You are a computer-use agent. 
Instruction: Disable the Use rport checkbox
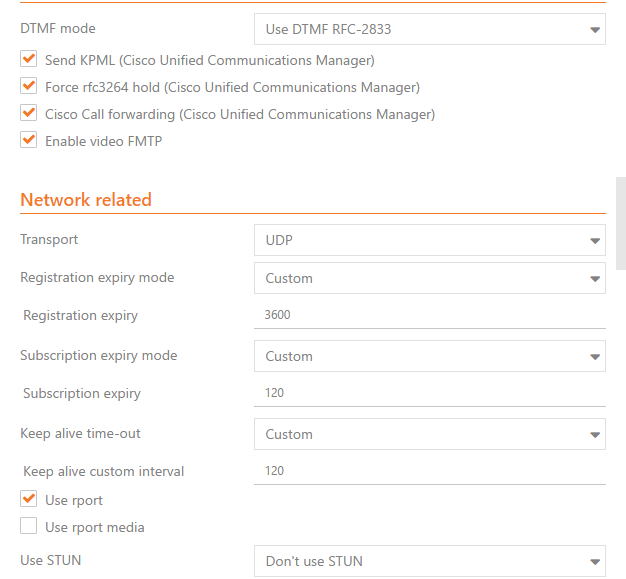(x=29, y=500)
